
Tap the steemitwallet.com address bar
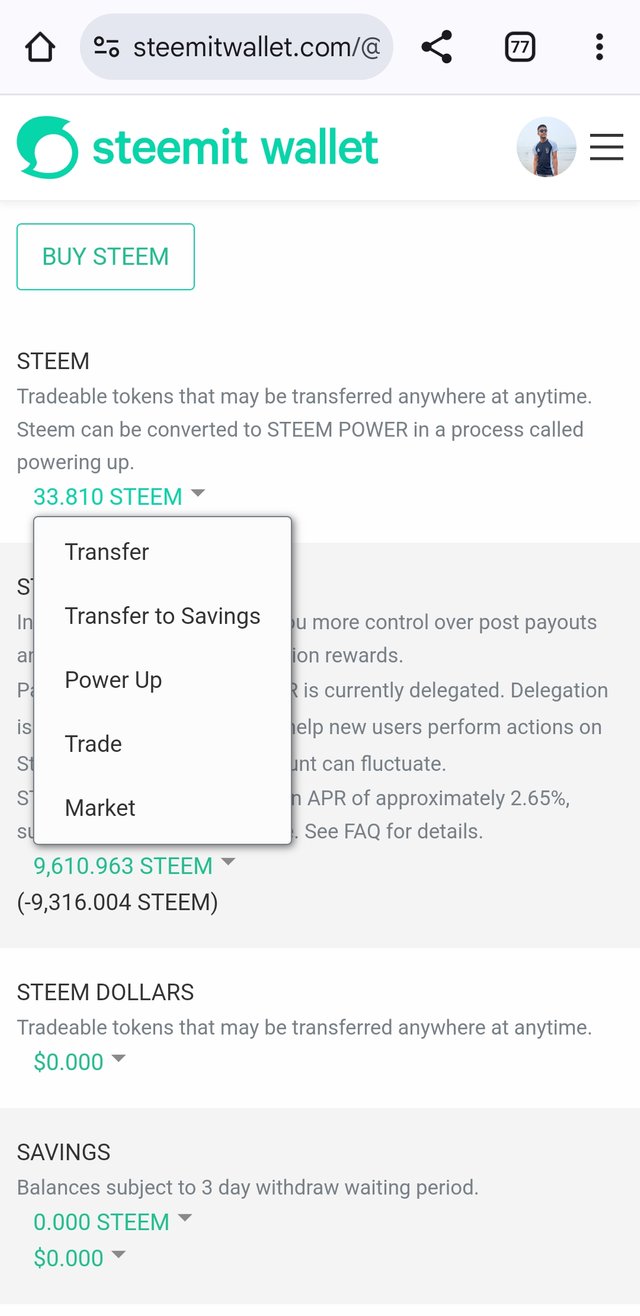point(256,47)
